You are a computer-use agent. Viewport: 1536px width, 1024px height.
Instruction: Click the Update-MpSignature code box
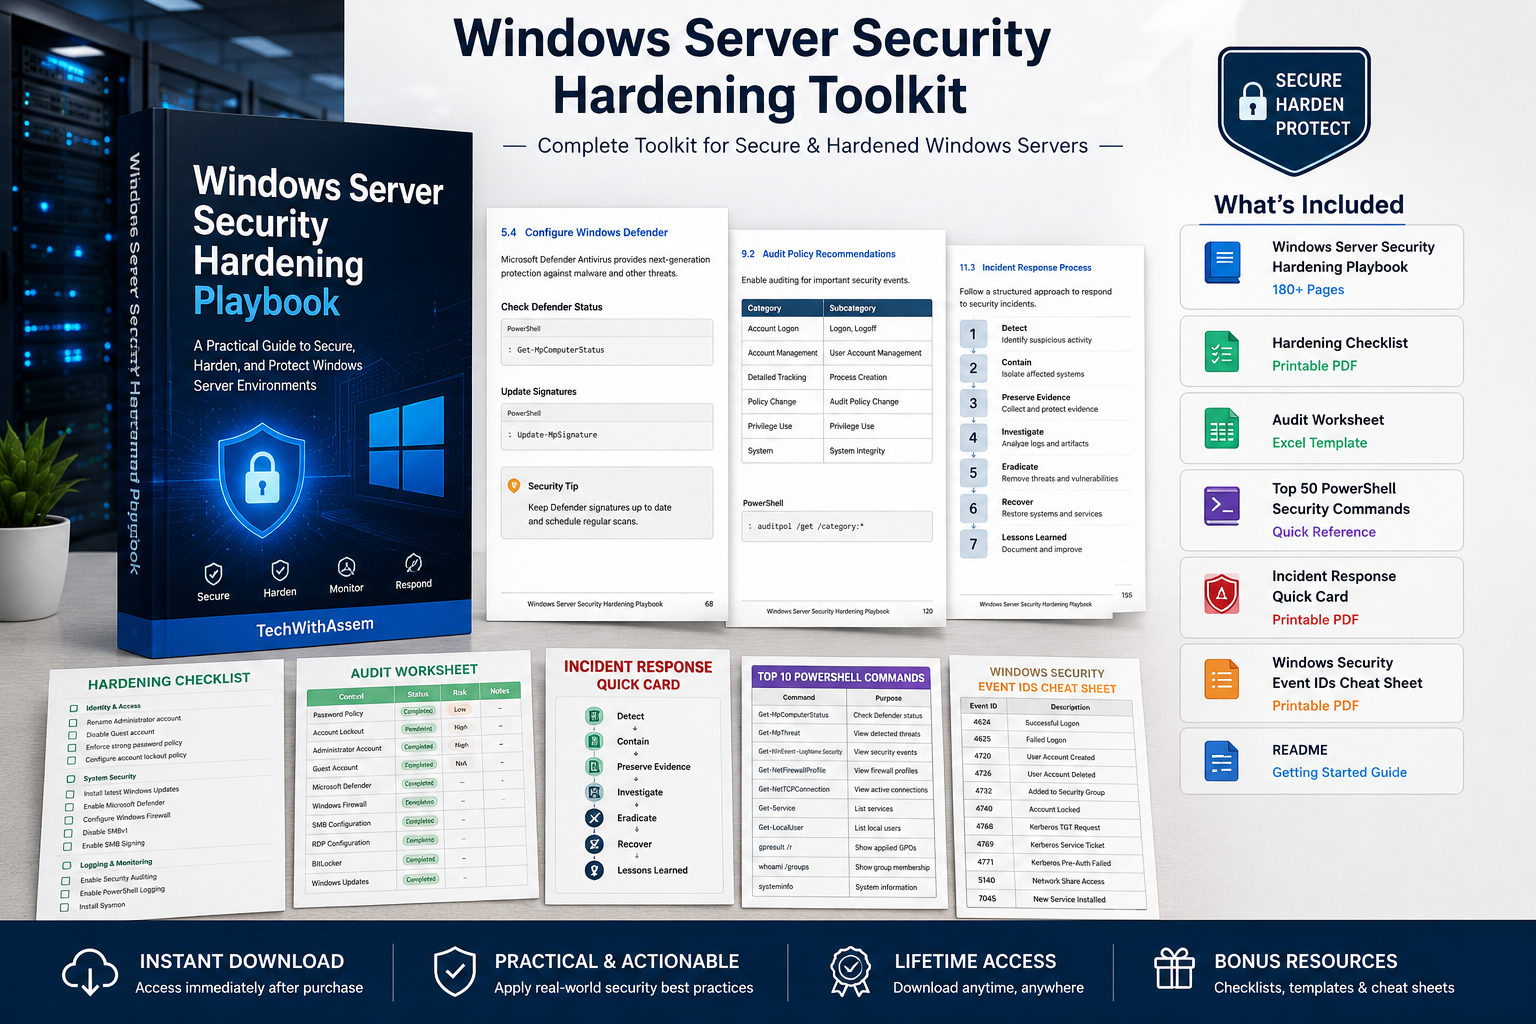pos(607,427)
